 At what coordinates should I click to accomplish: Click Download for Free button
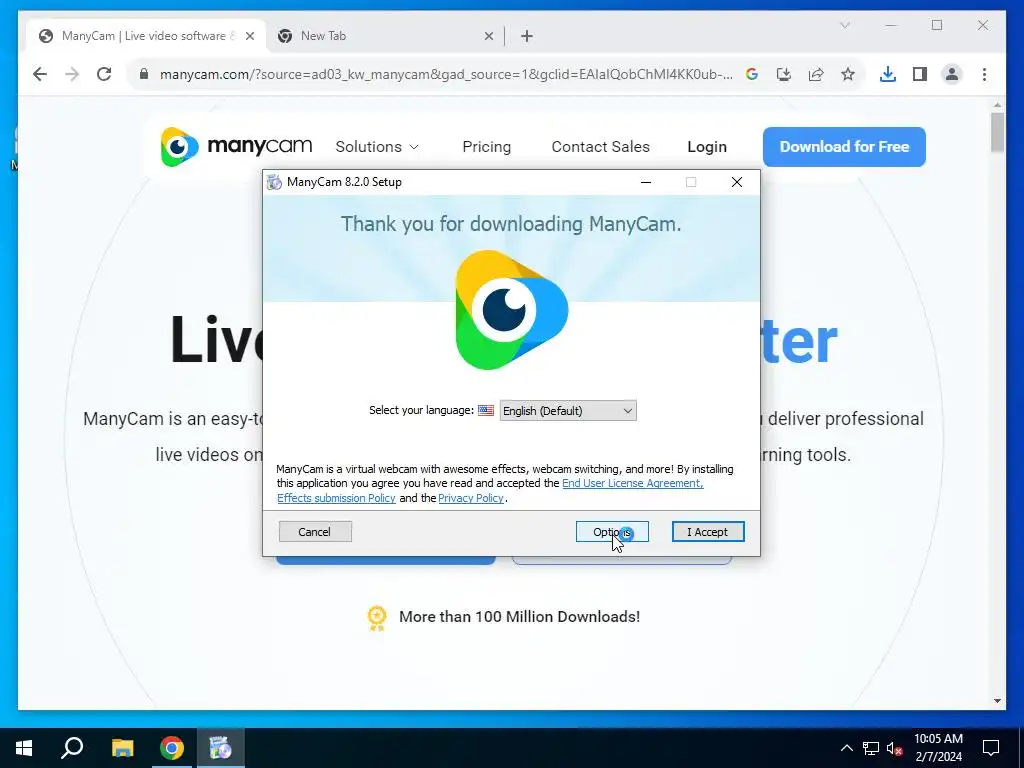click(x=844, y=147)
